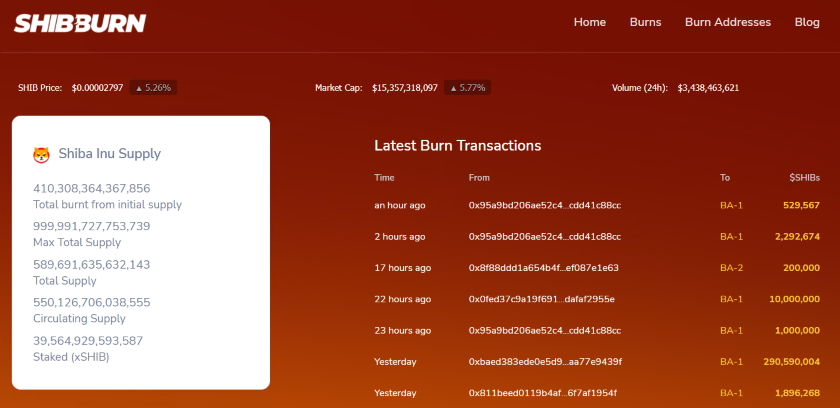Click BA-1 in the 290,590,004 row
Image resolution: width=840 pixels, height=408 pixels.
[731, 362]
